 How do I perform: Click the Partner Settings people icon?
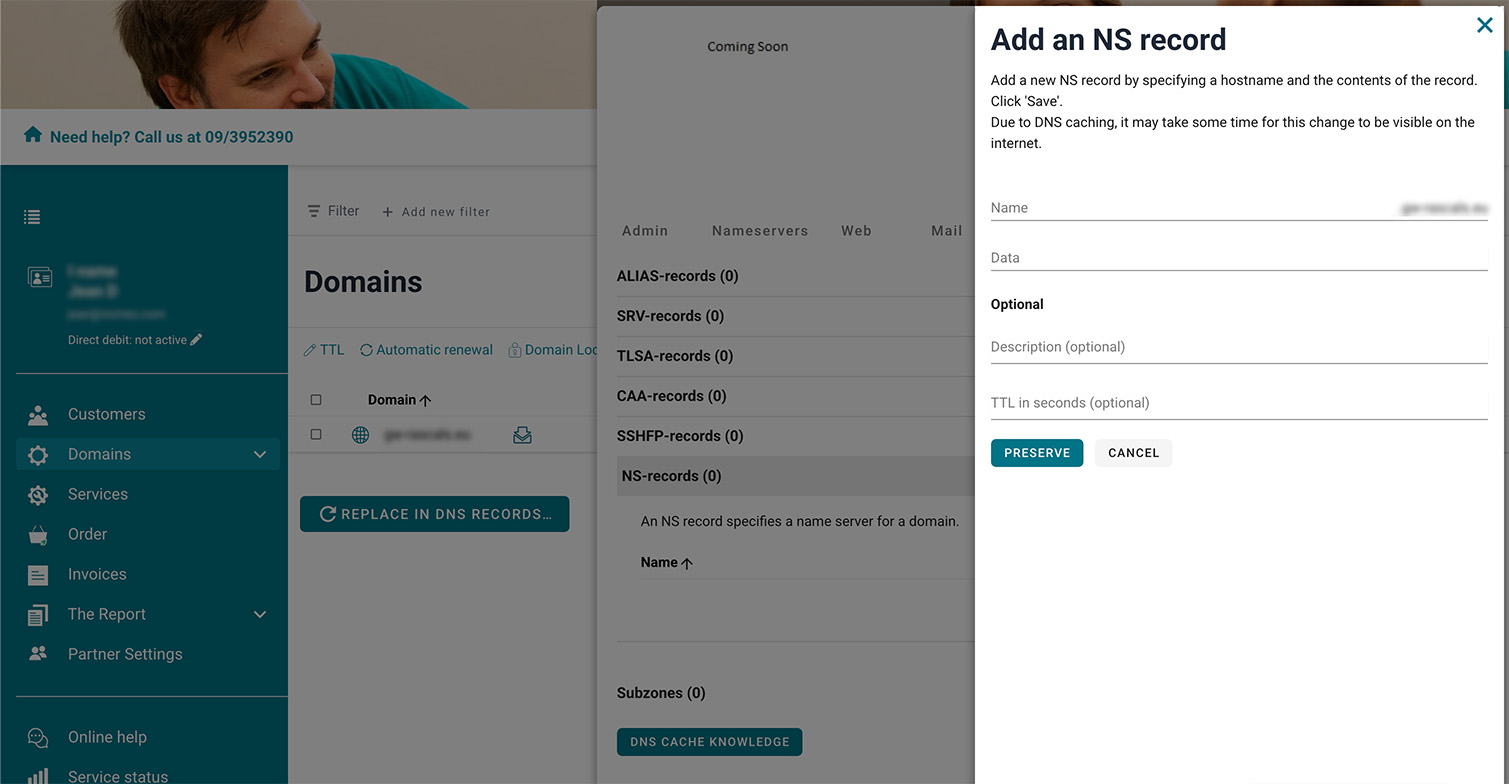(x=38, y=654)
